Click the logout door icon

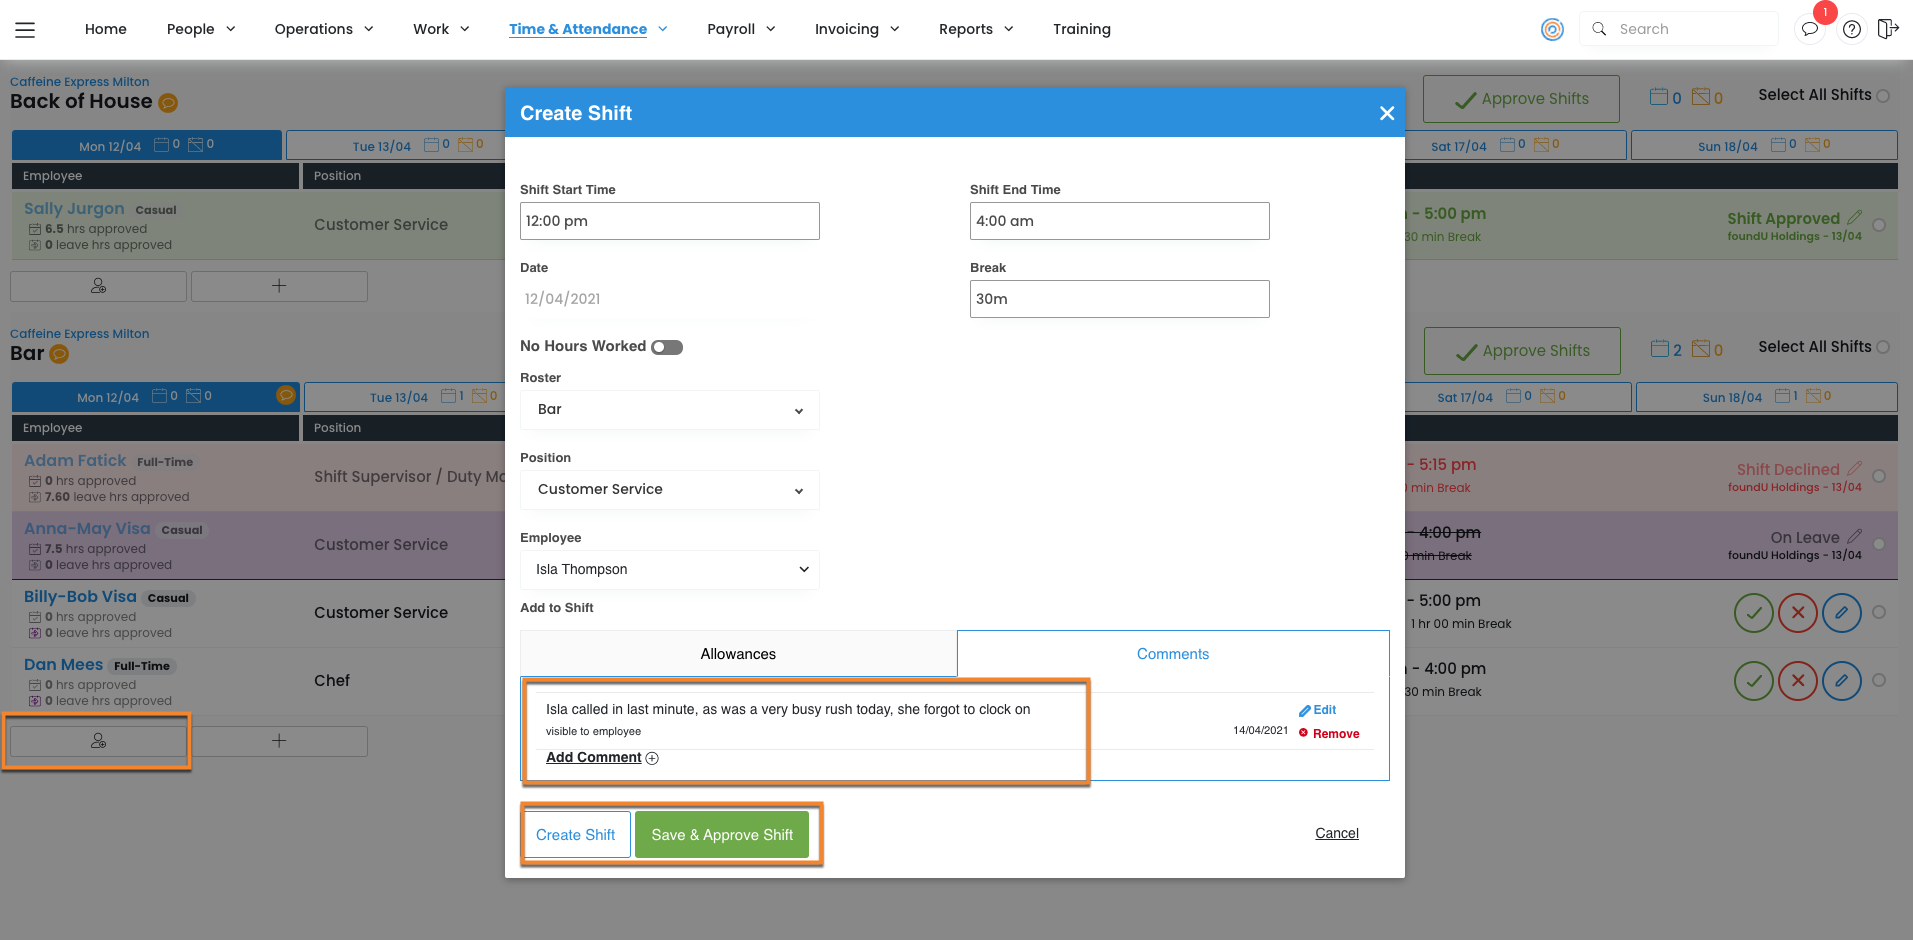click(x=1887, y=29)
